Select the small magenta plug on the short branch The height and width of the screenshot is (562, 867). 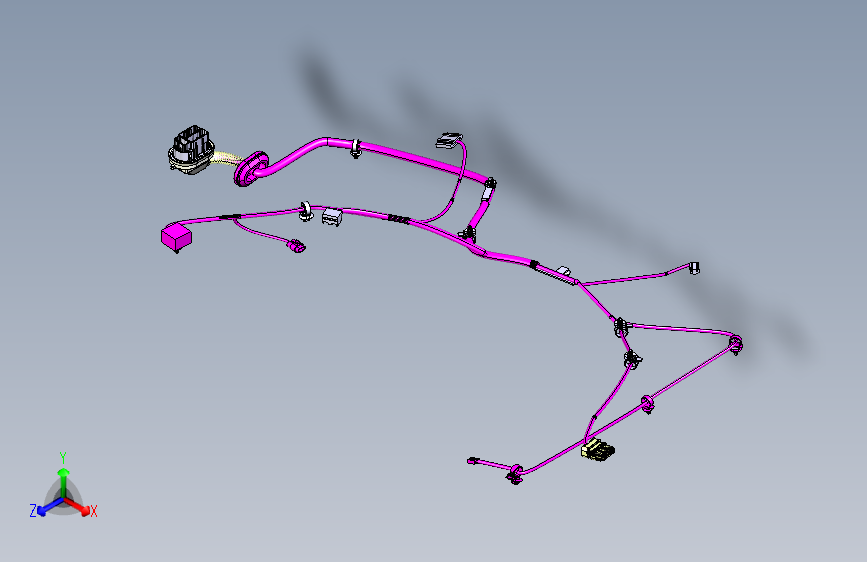(x=296, y=246)
